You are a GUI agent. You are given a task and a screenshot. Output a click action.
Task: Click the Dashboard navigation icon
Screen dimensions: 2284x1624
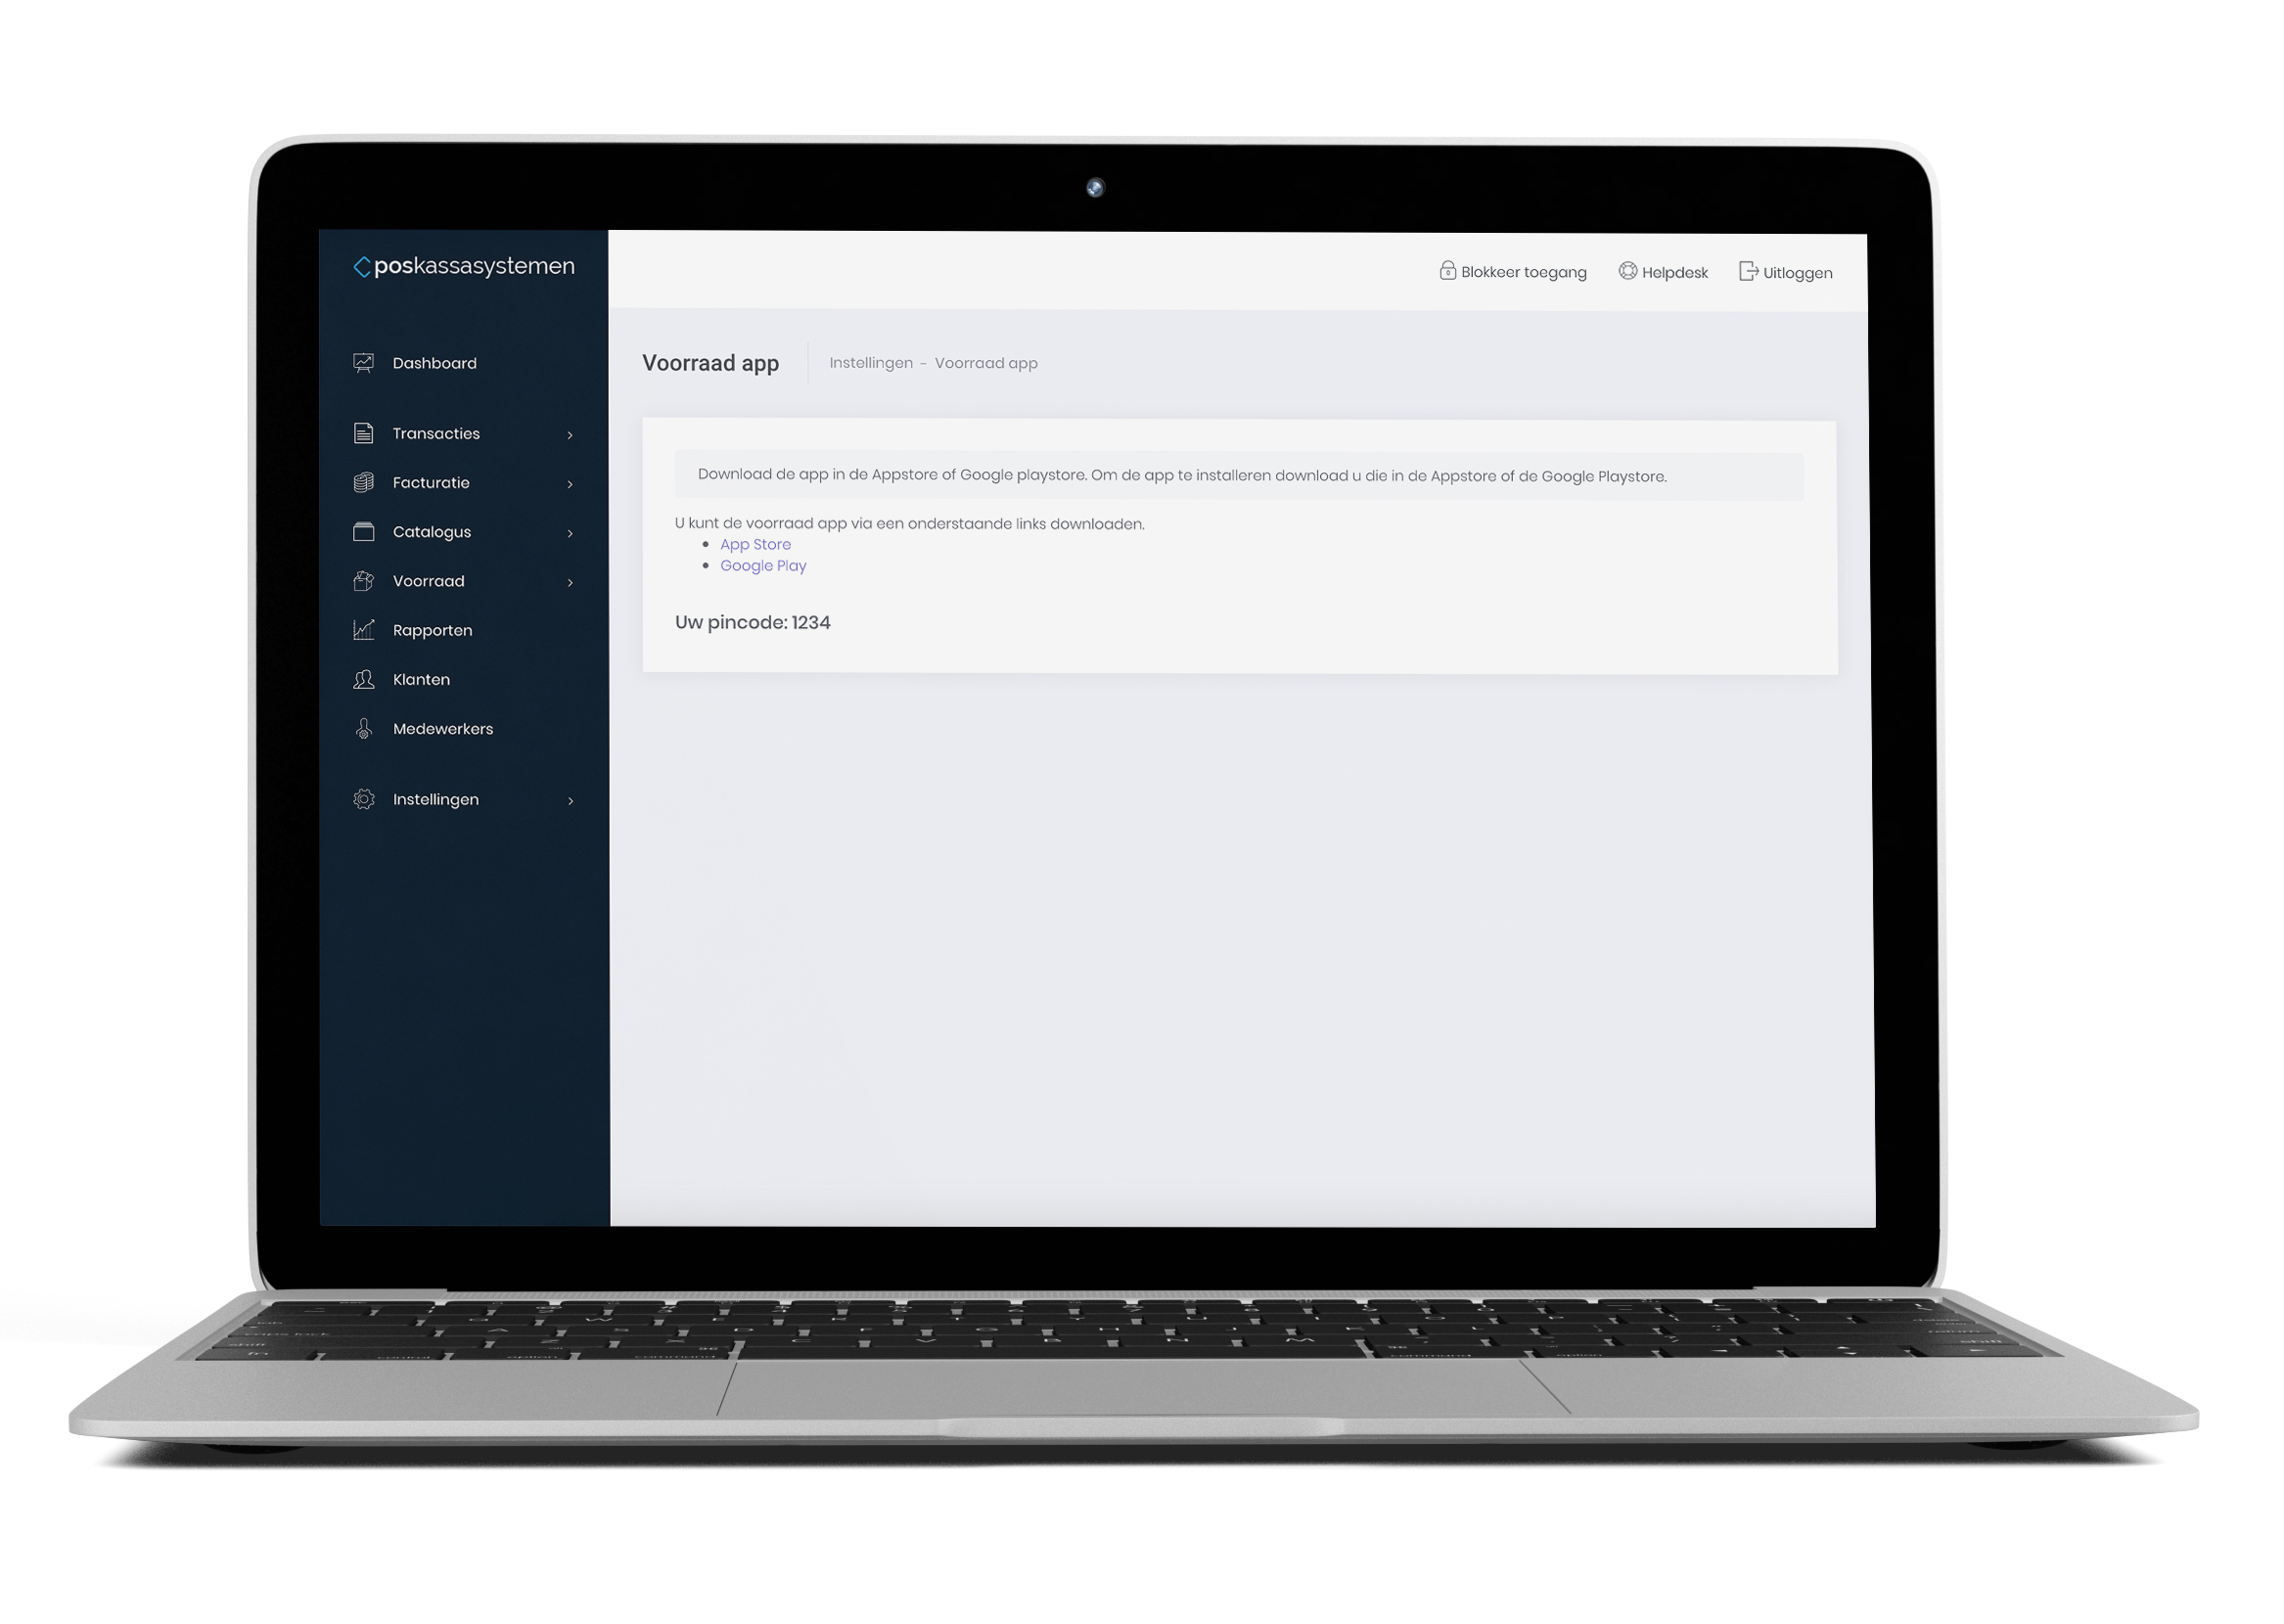(364, 362)
